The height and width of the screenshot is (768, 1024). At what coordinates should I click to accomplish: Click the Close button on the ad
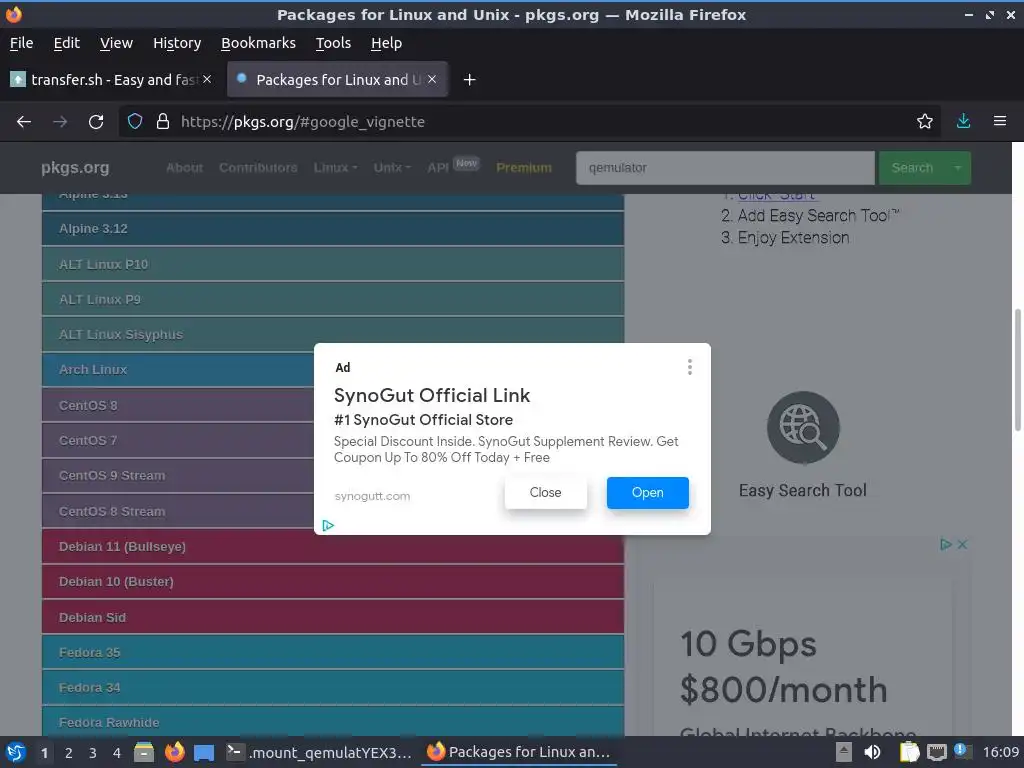[545, 492]
